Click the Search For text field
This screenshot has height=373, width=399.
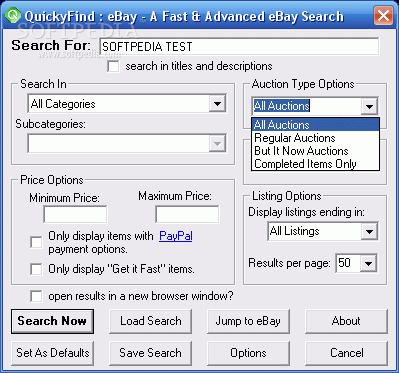239,46
